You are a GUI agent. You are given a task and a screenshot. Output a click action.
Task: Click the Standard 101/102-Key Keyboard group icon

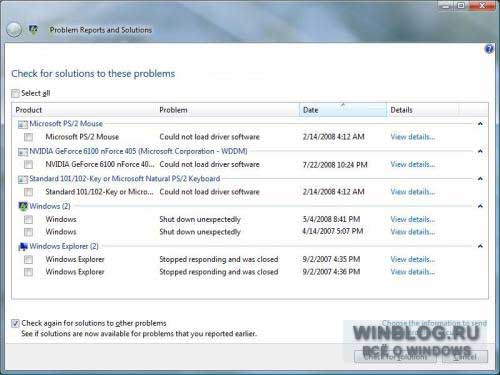click(23, 179)
